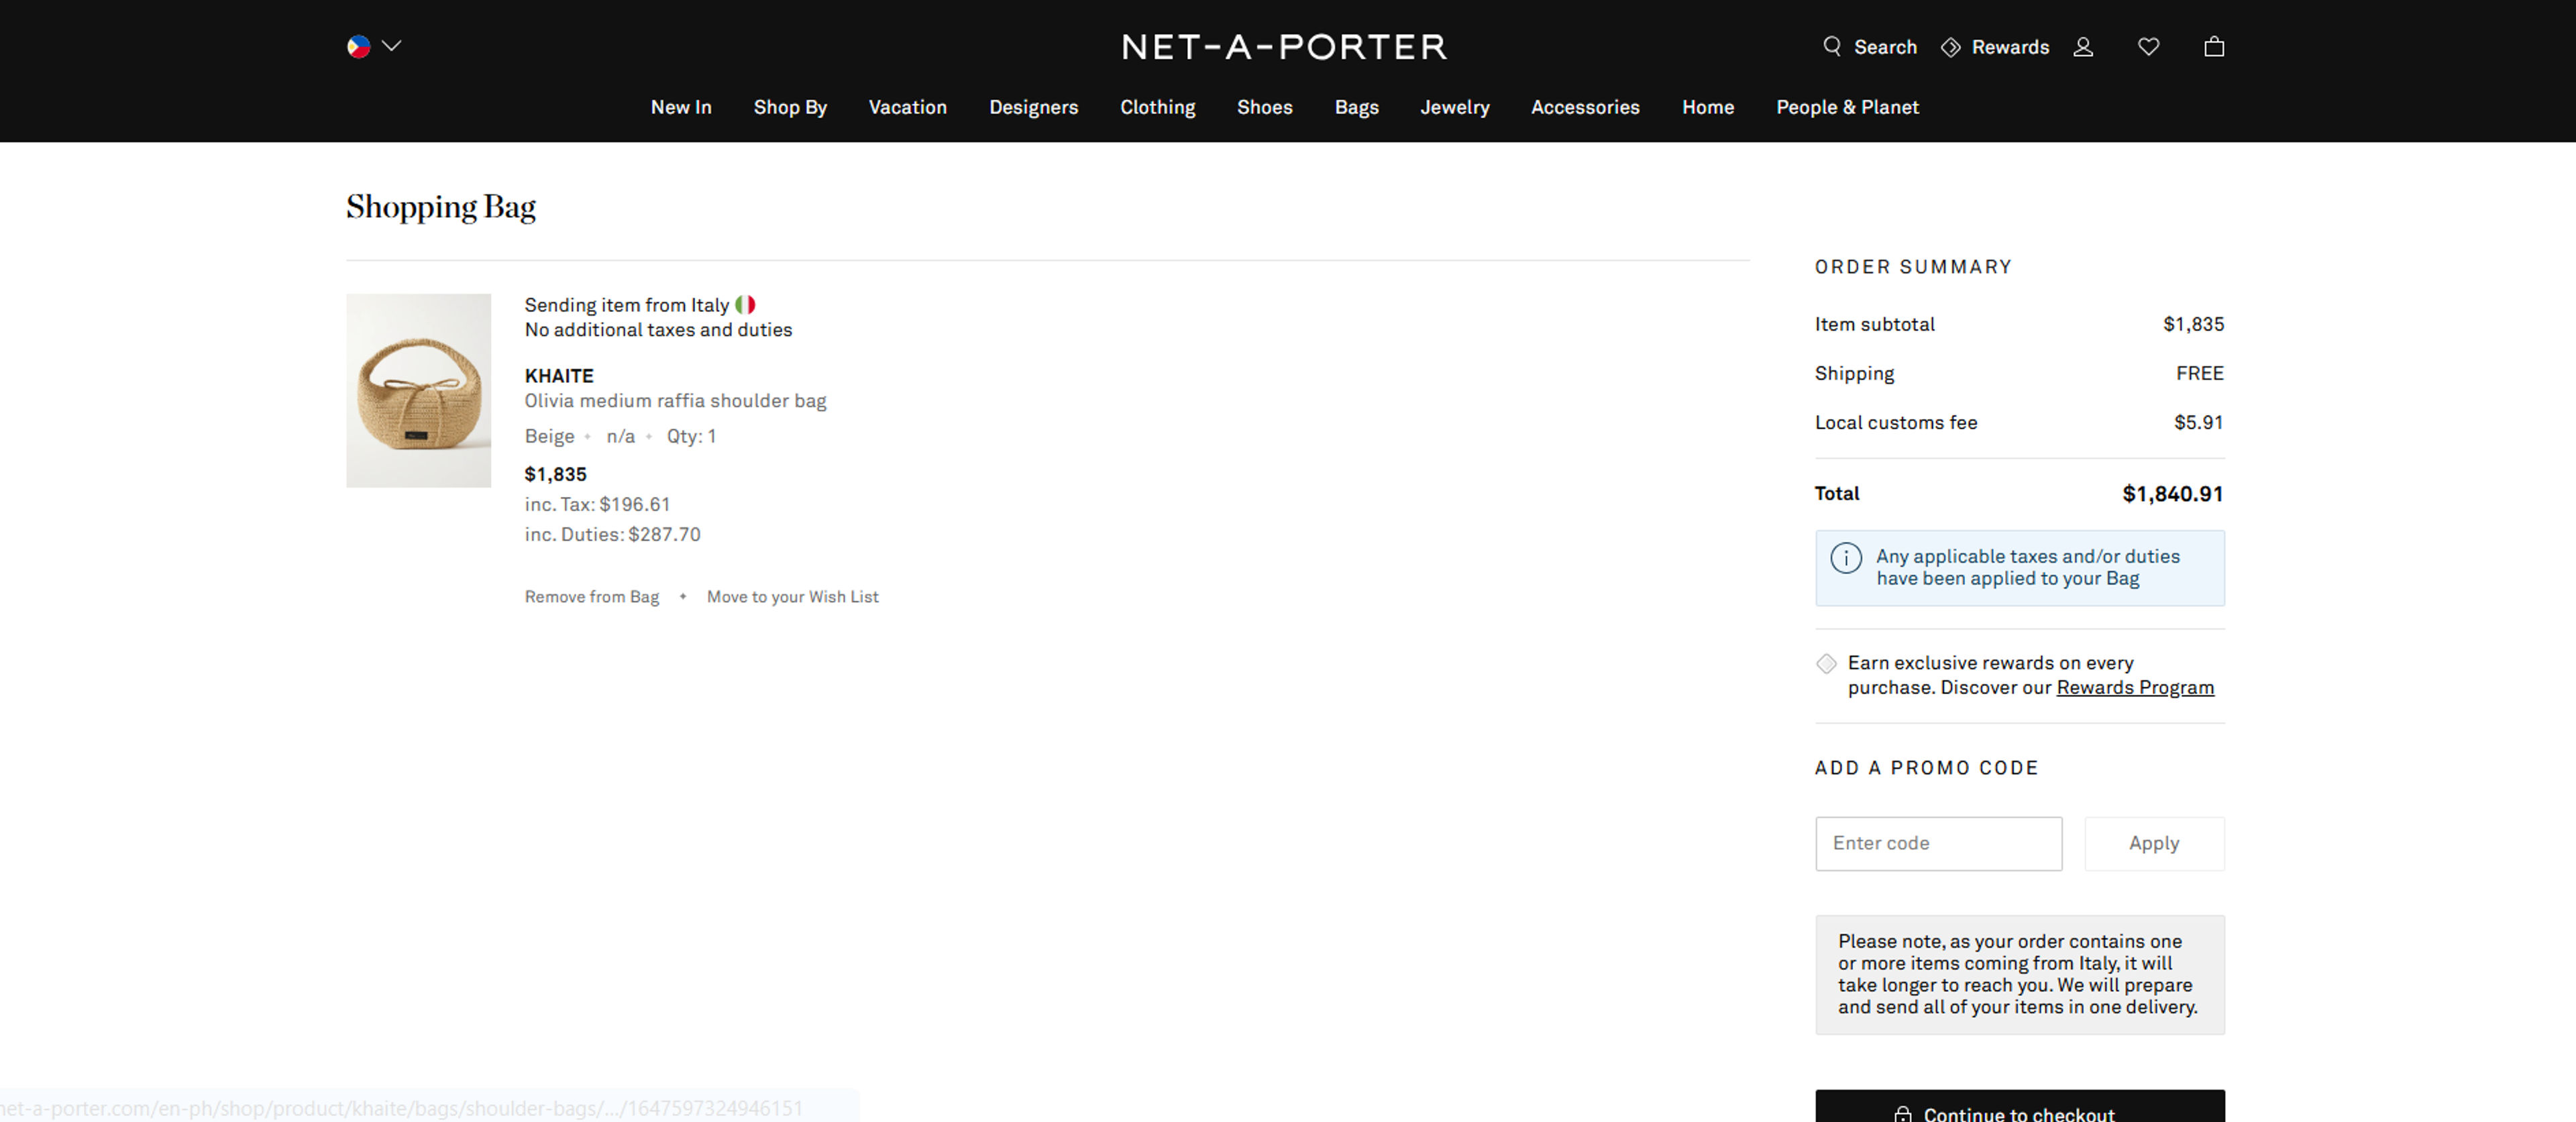Open the Shop By menu

(x=790, y=107)
